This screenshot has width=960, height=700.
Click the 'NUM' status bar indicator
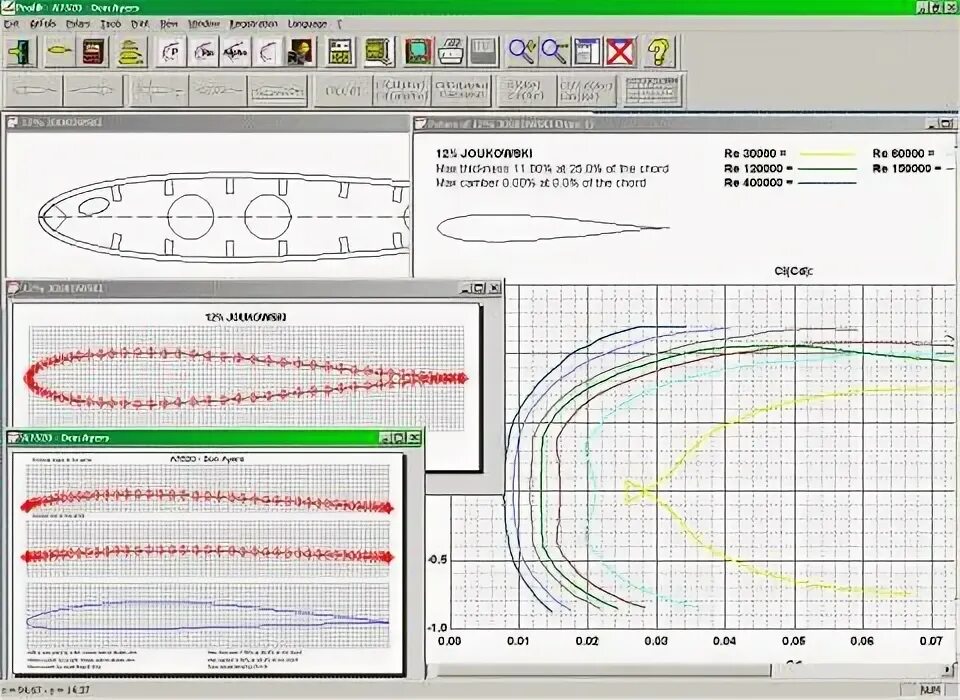pyautogui.click(x=930, y=690)
